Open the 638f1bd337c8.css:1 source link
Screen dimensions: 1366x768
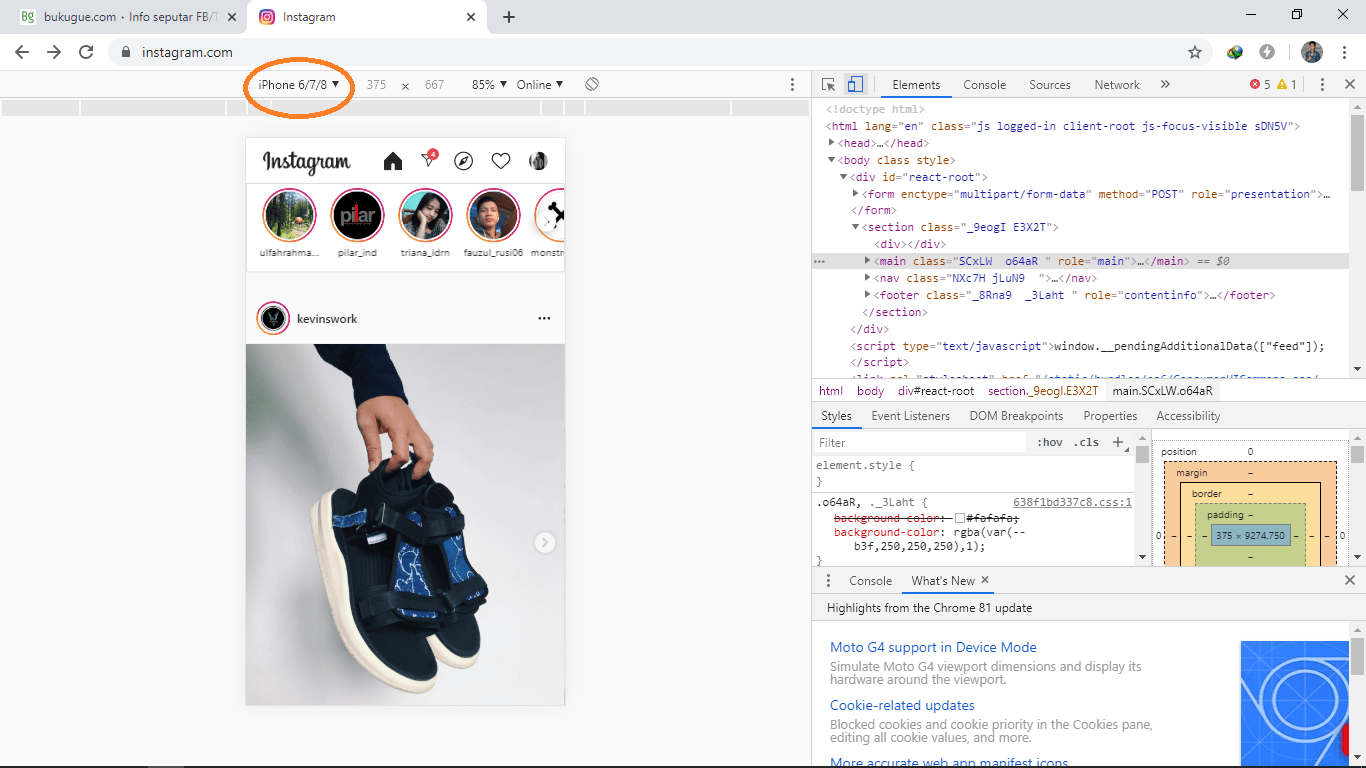1072,502
